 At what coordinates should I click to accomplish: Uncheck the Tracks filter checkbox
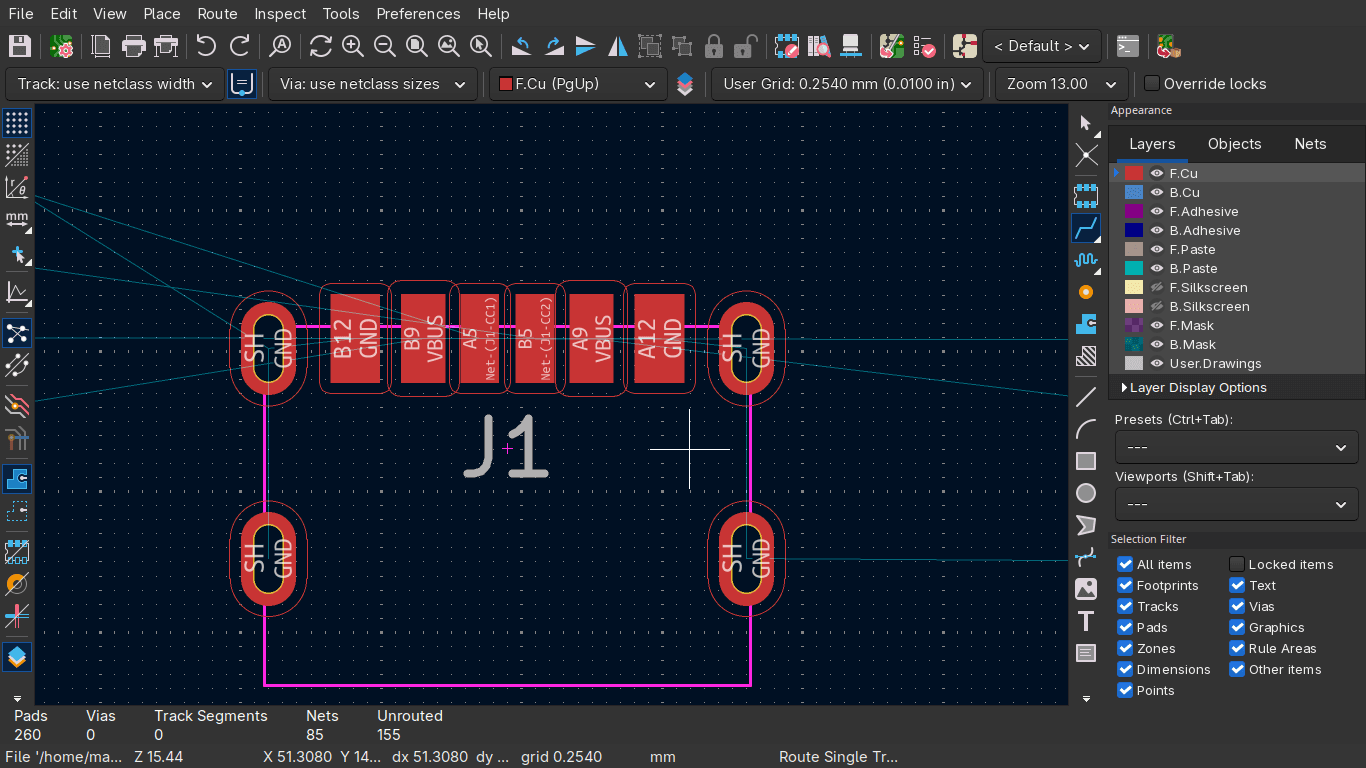click(1125, 606)
